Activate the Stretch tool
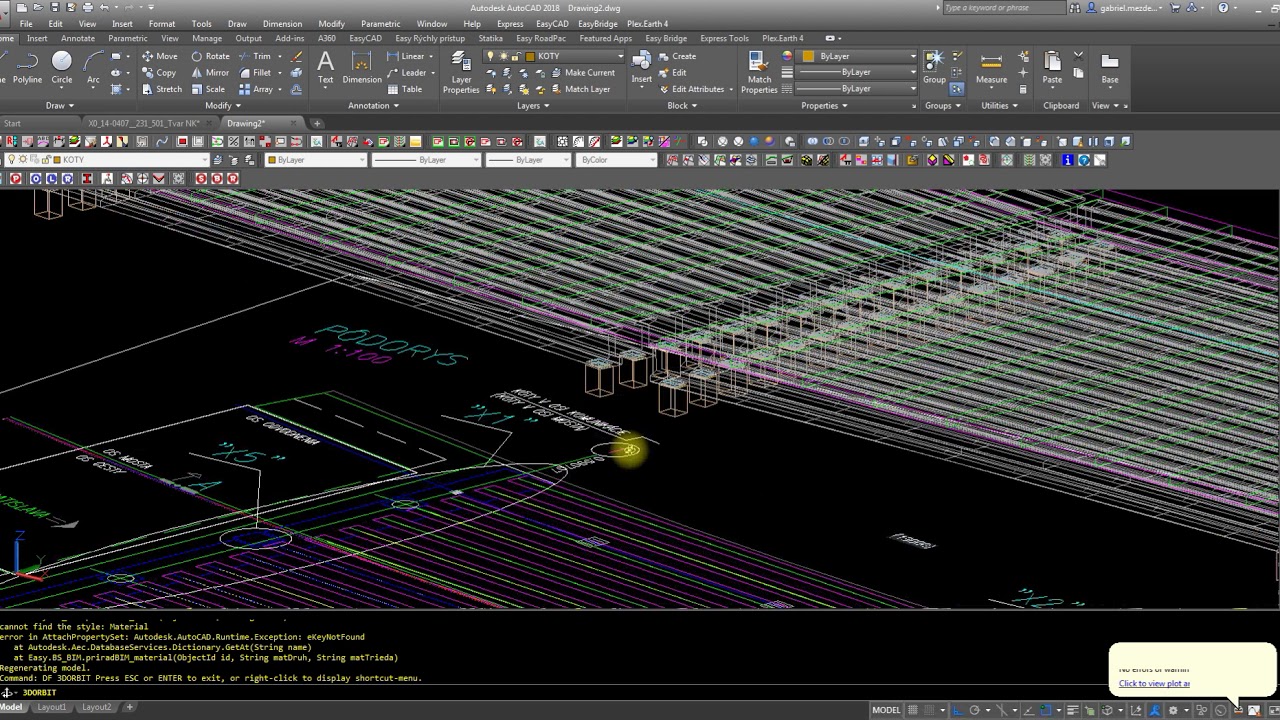This screenshot has height=720, width=1280. [162, 89]
